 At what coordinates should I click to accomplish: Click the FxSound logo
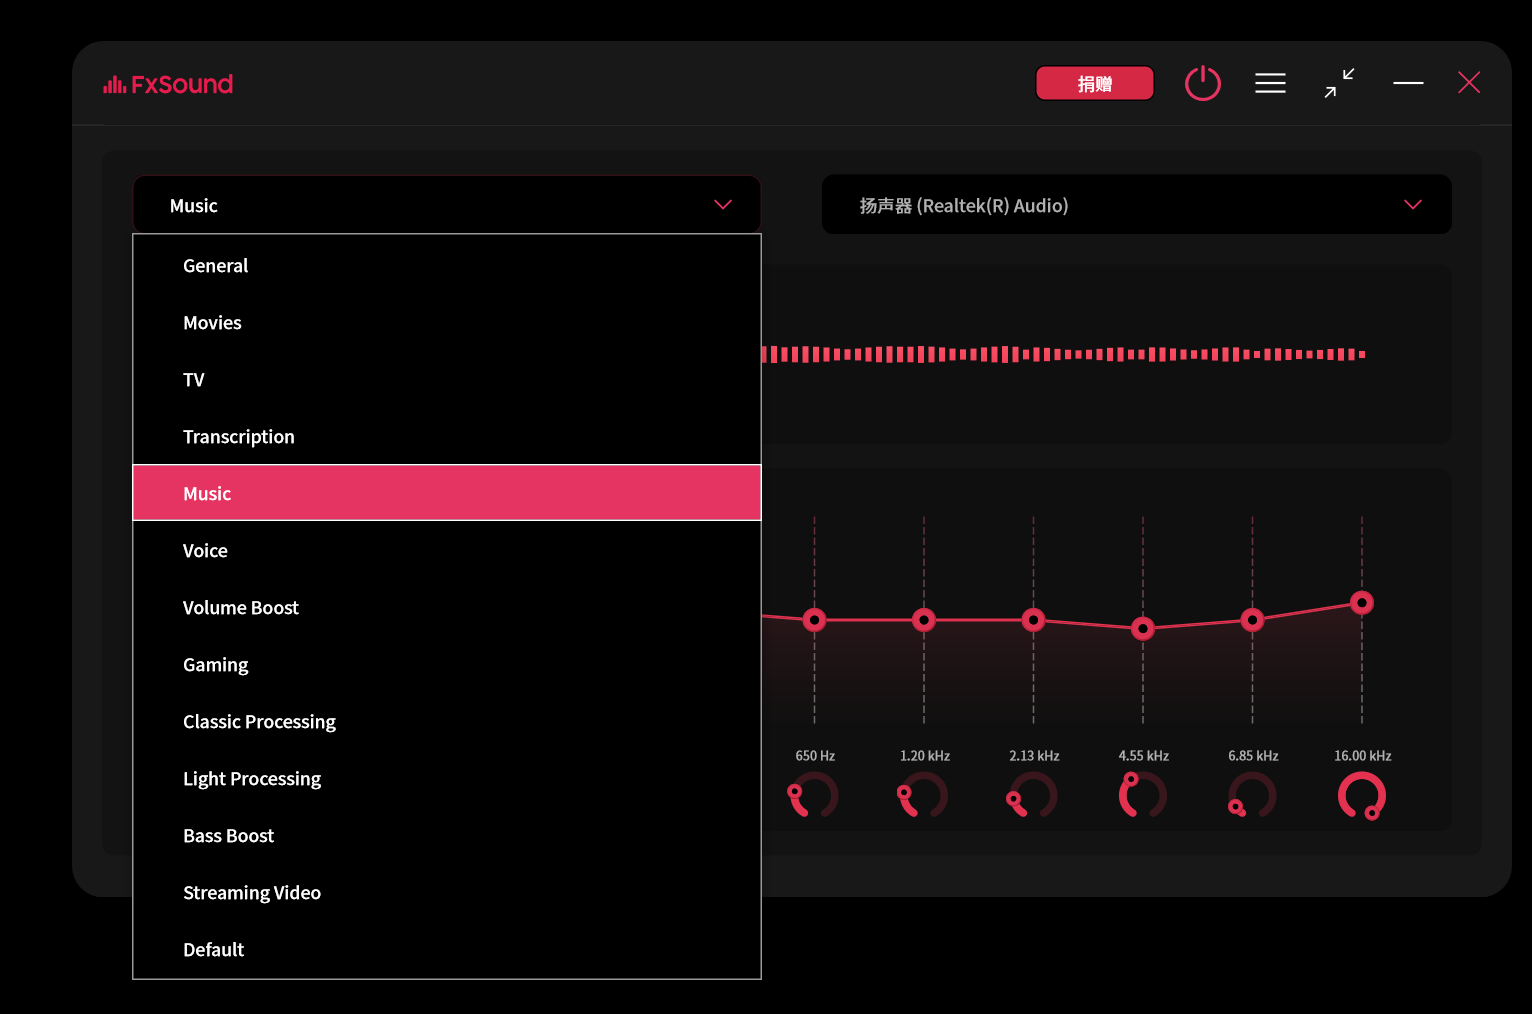point(168,84)
